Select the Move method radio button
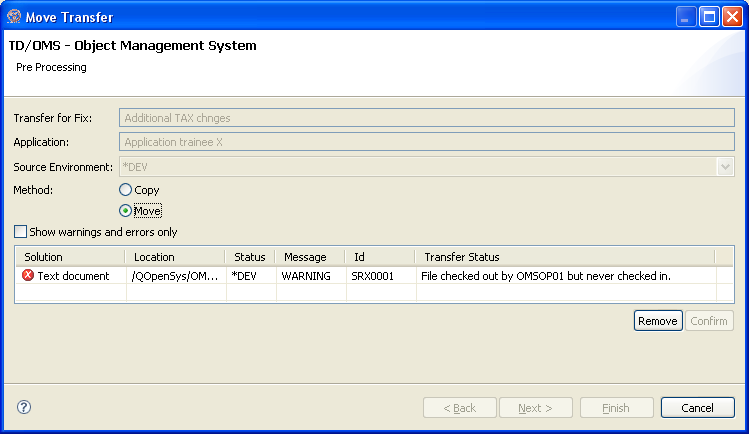This screenshot has height=434, width=749. click(x=125, y=211)
